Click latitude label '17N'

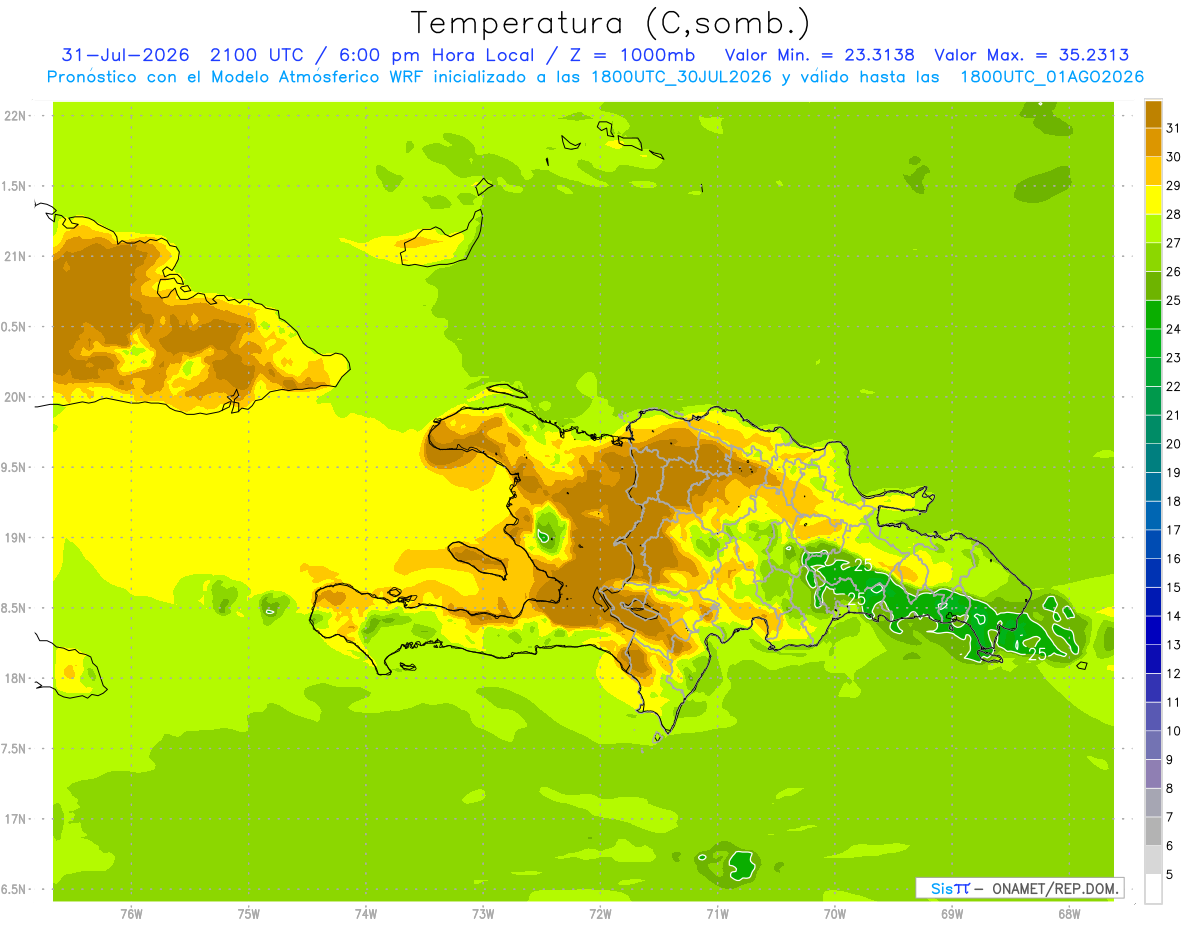coord(15,819)
